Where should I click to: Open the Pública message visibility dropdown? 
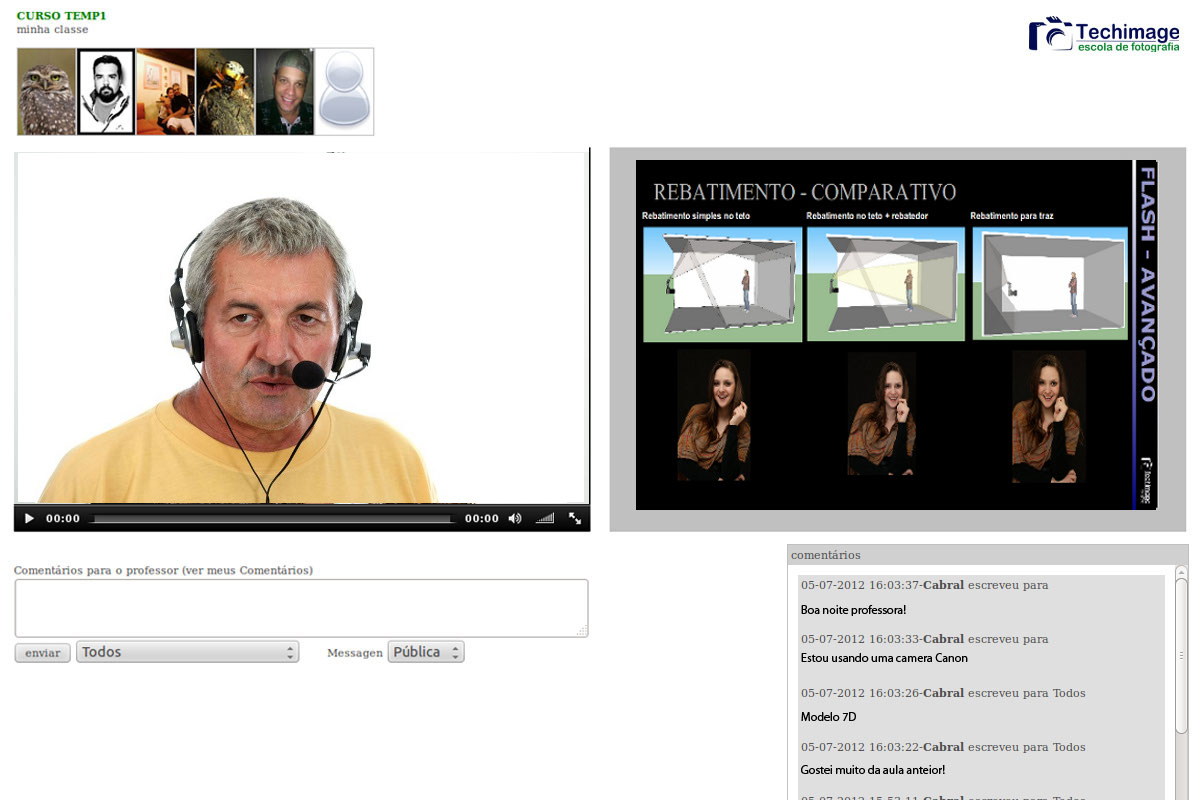(x=426, y=652)
